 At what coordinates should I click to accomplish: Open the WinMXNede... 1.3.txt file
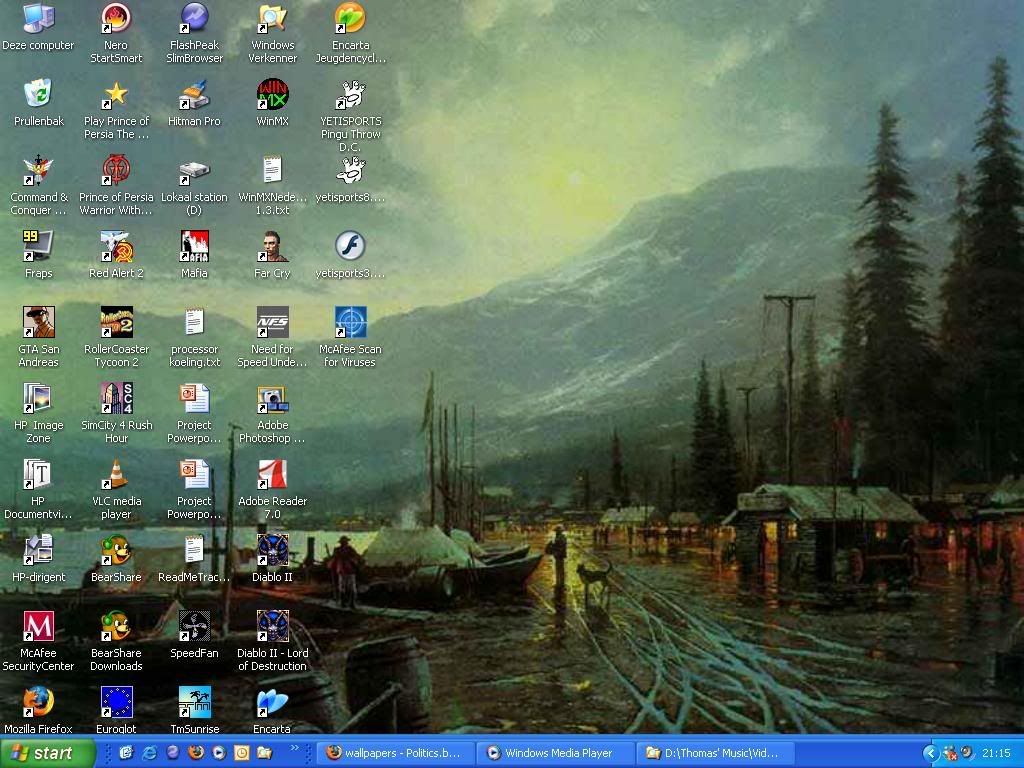pyautogui.click(x=272, y=170)
